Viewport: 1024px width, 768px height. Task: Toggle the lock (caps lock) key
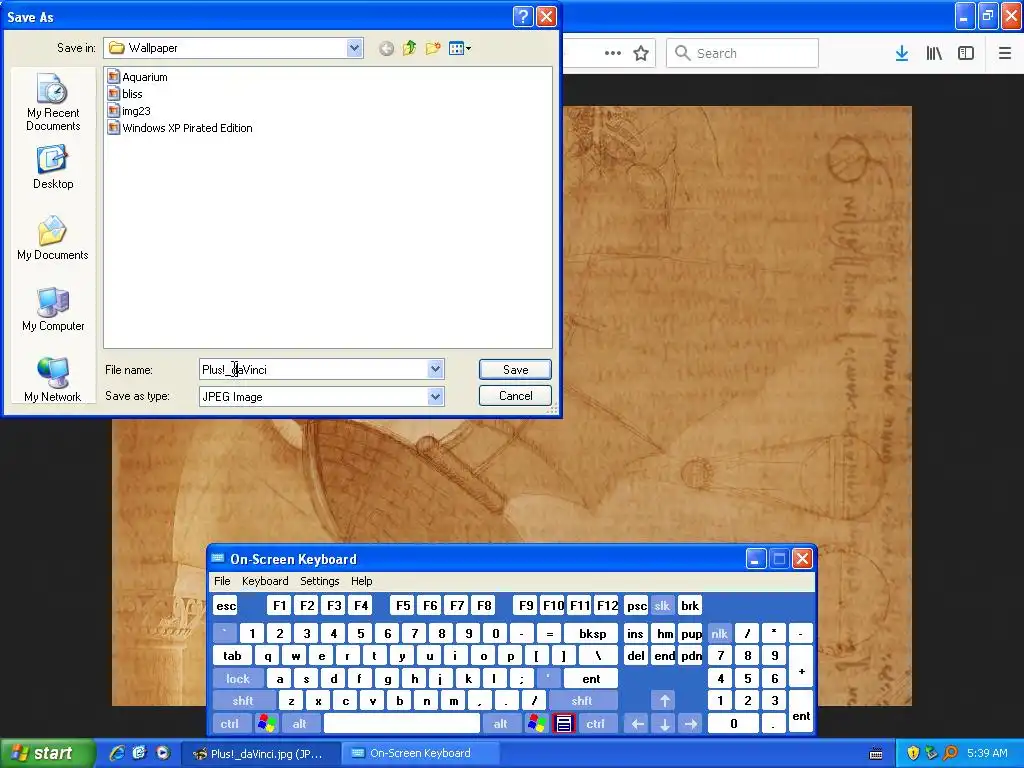(238, 679)
